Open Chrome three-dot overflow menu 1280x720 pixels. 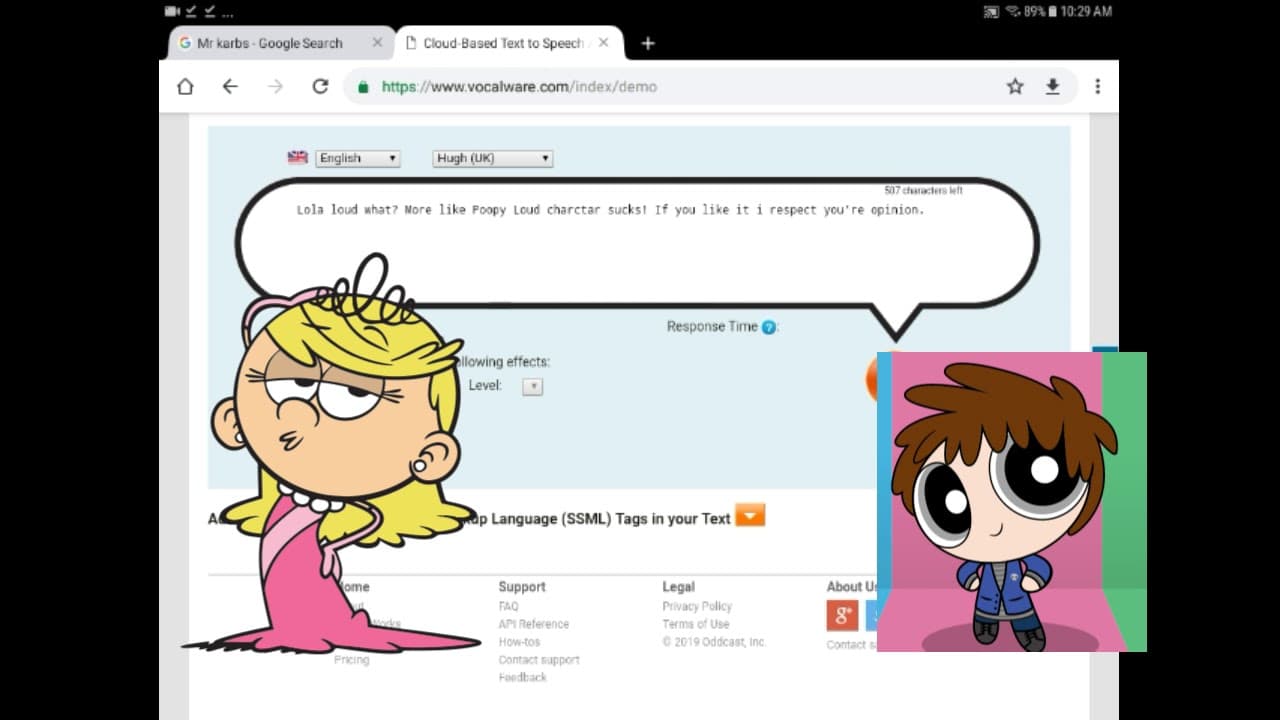[1097, 87]
